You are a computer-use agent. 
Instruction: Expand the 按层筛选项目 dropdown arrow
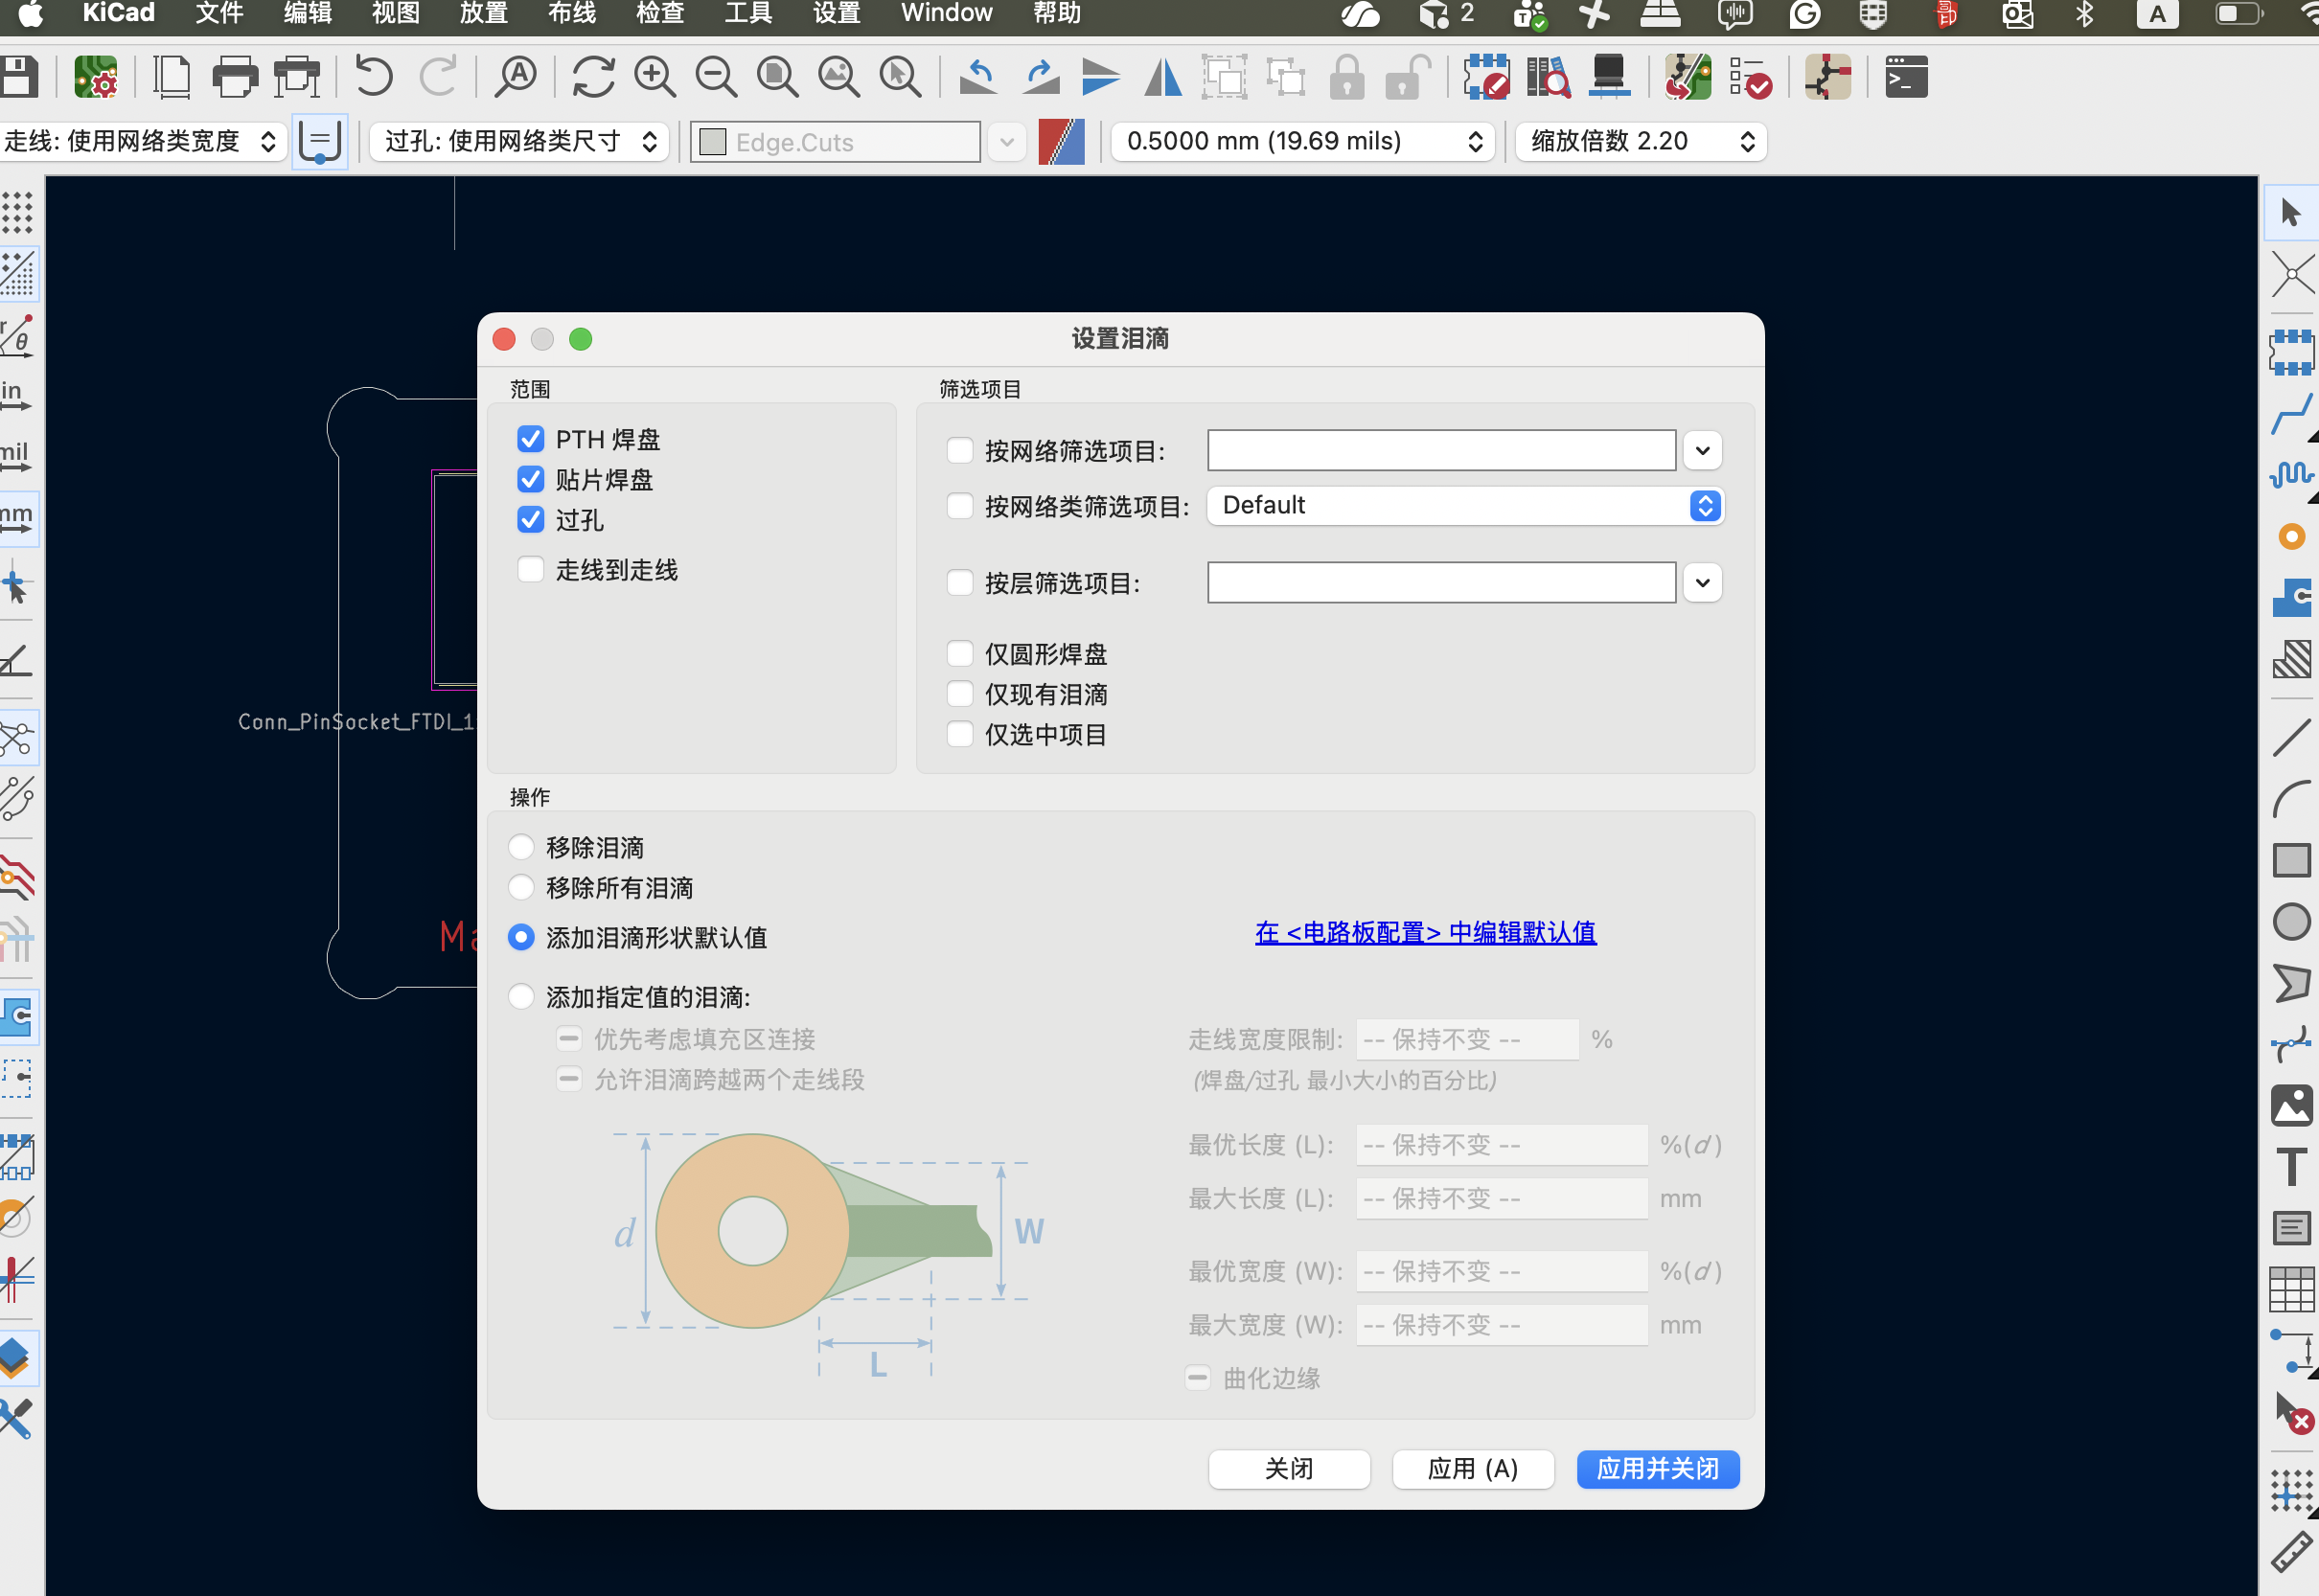pos(1702,583)
